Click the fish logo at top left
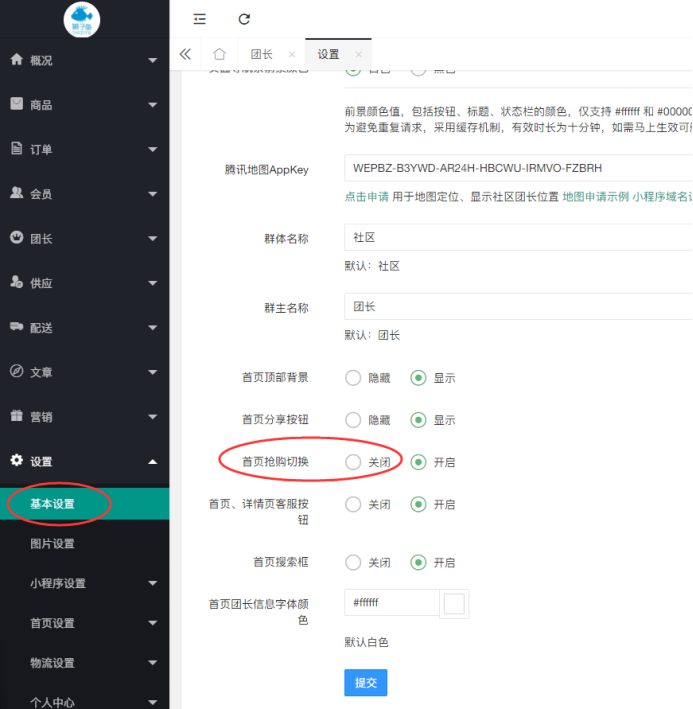Image resolution: width=693 pixels, height=709 pixels. pyautogui.click(x=82, y=20)
